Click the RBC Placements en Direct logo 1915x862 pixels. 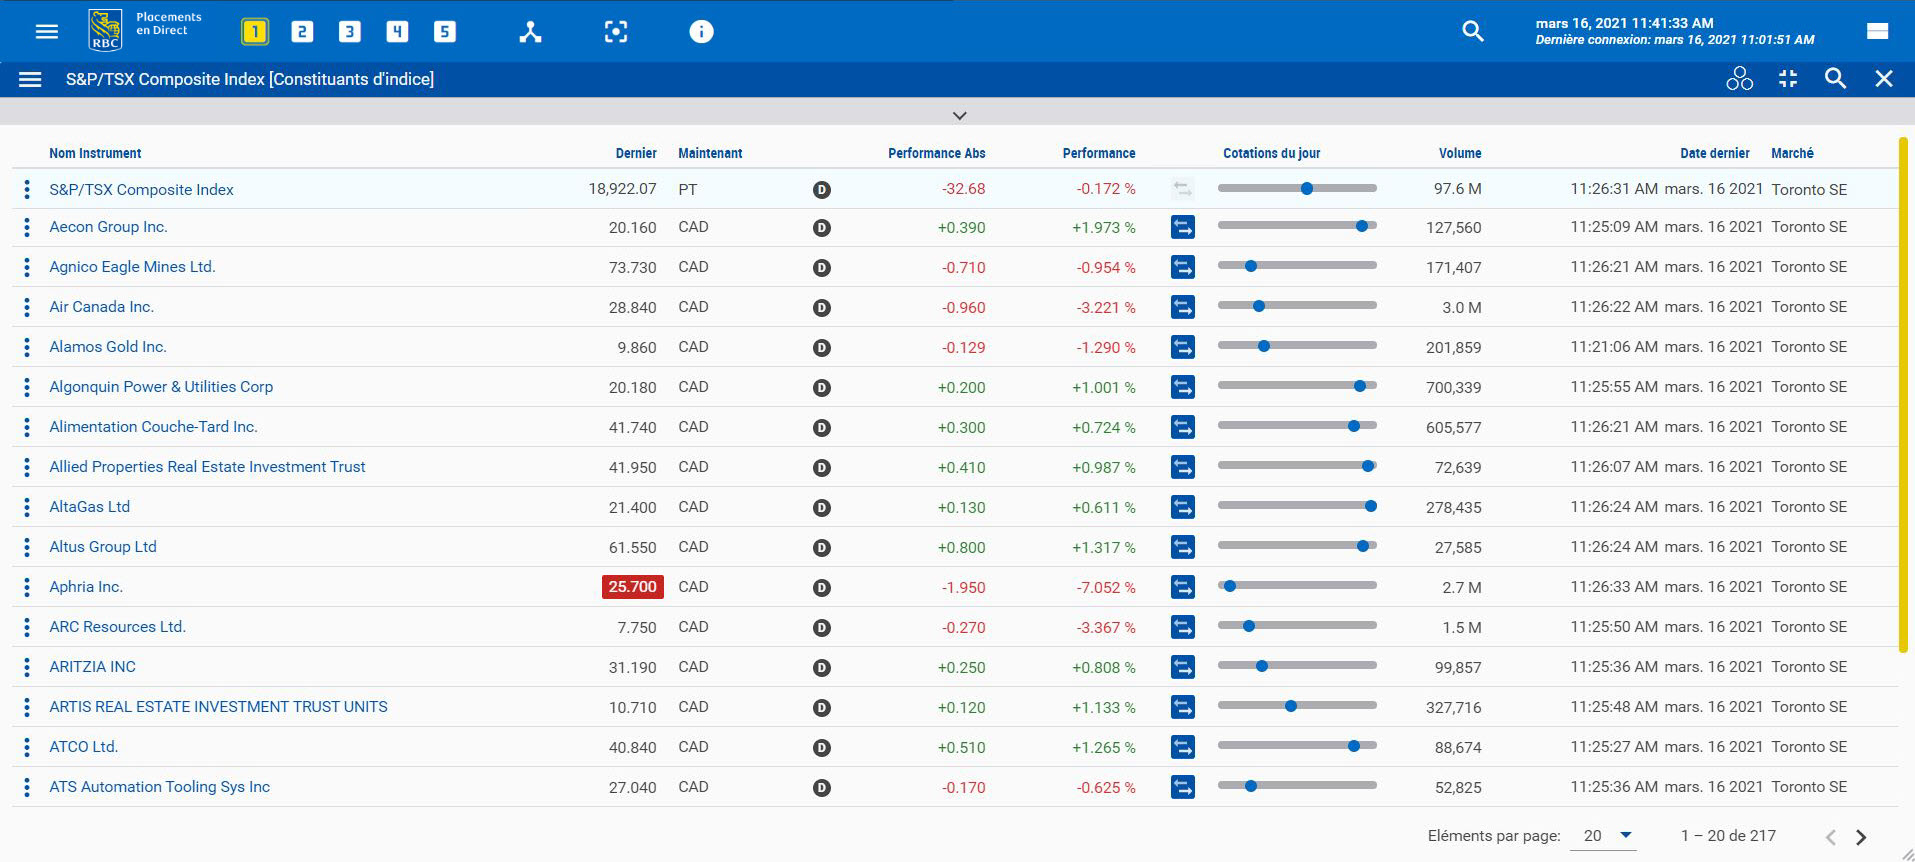click(x=145, y=30)
